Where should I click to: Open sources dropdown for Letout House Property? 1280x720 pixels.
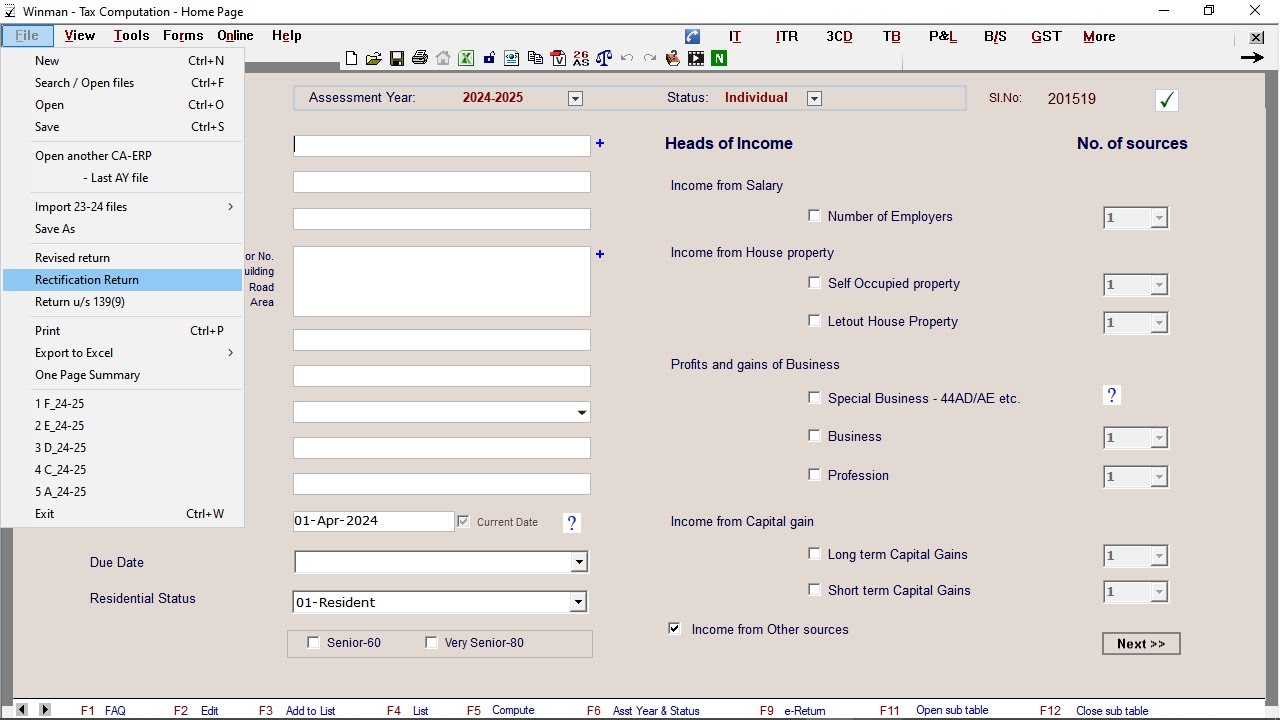(x=1159, y=323)
